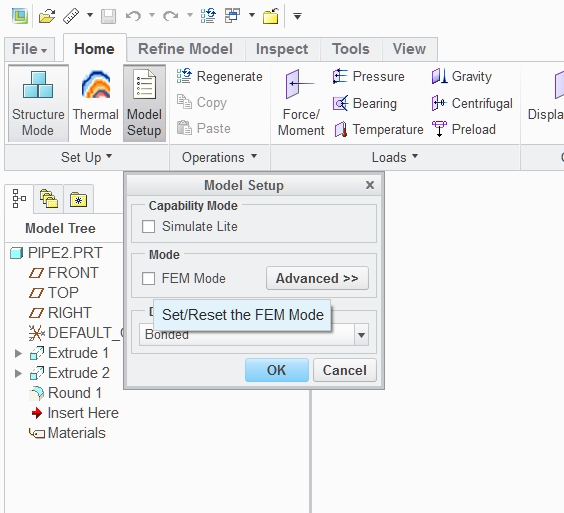
Task: Open the quick access toolbar customize arrow
Action: [297, 16]
